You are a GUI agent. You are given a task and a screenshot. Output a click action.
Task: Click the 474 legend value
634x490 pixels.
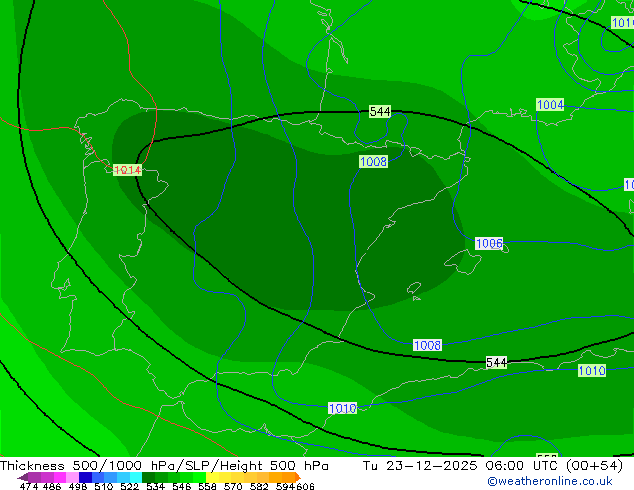[29, 486]
